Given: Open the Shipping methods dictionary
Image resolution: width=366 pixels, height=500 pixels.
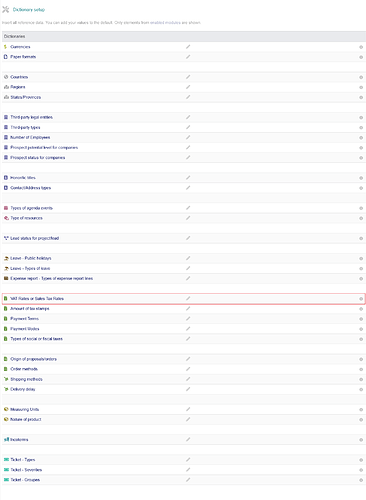Looking at the screenshot, I should (x=26, y=379).
